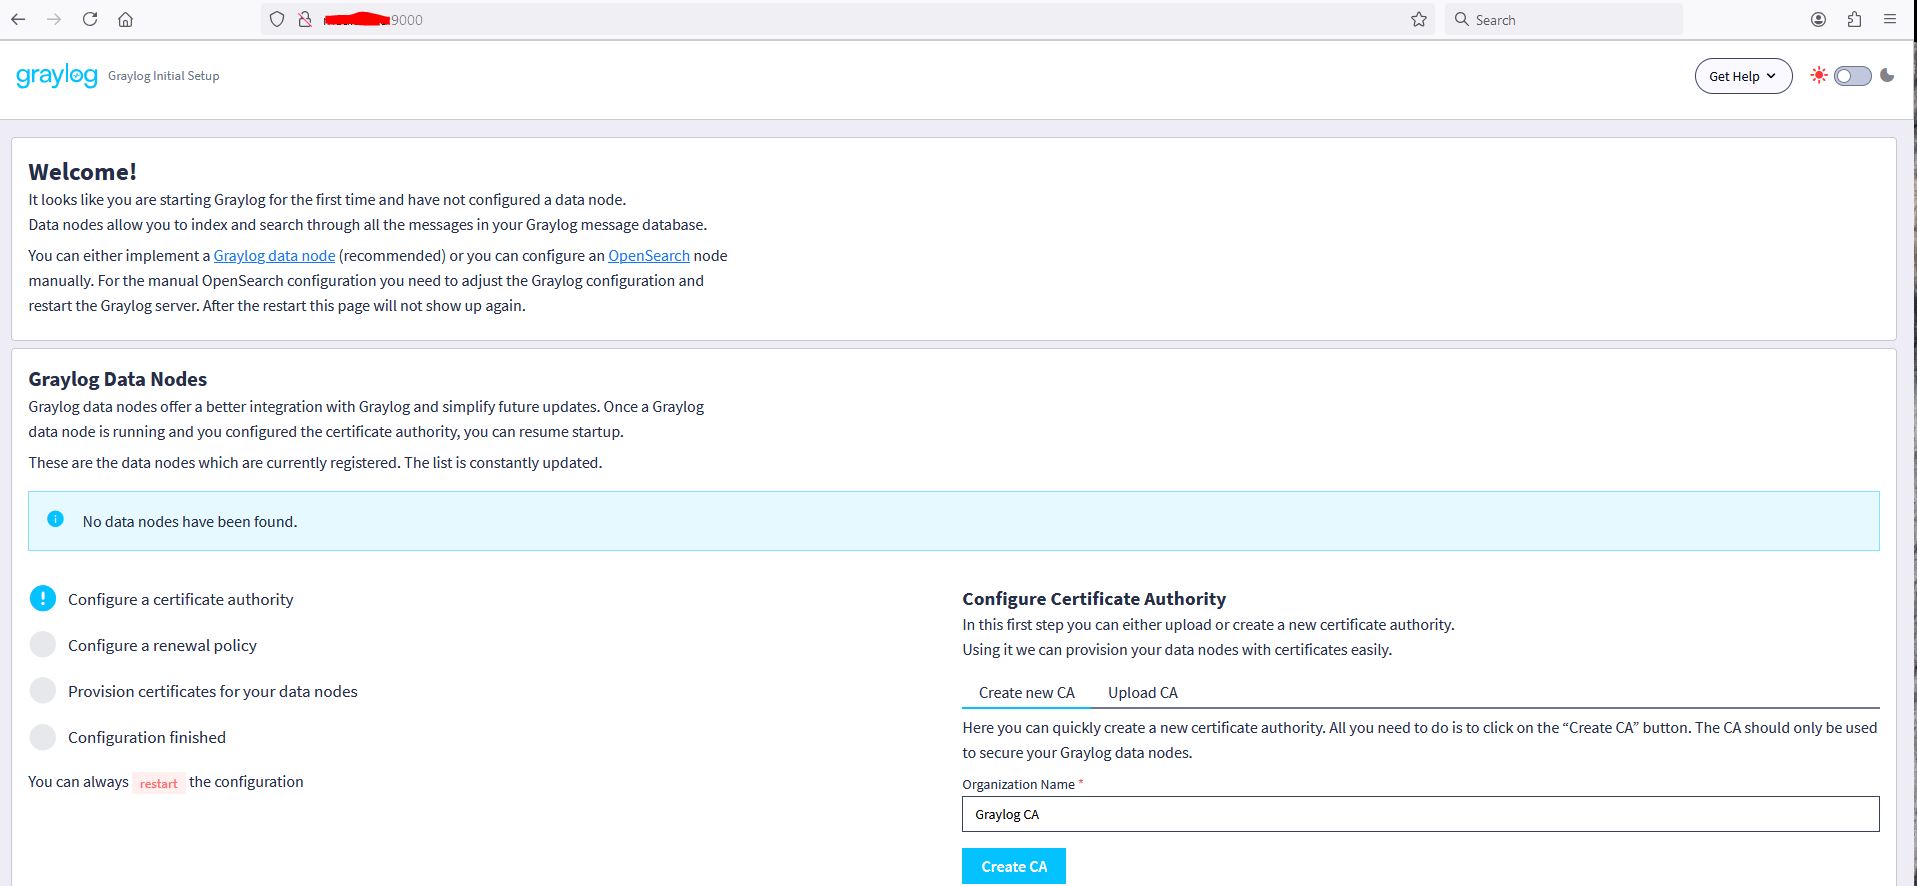1917x886 pixels.
Task: Click the Configure a certificate authority step icon
Action: coord(43,598)
